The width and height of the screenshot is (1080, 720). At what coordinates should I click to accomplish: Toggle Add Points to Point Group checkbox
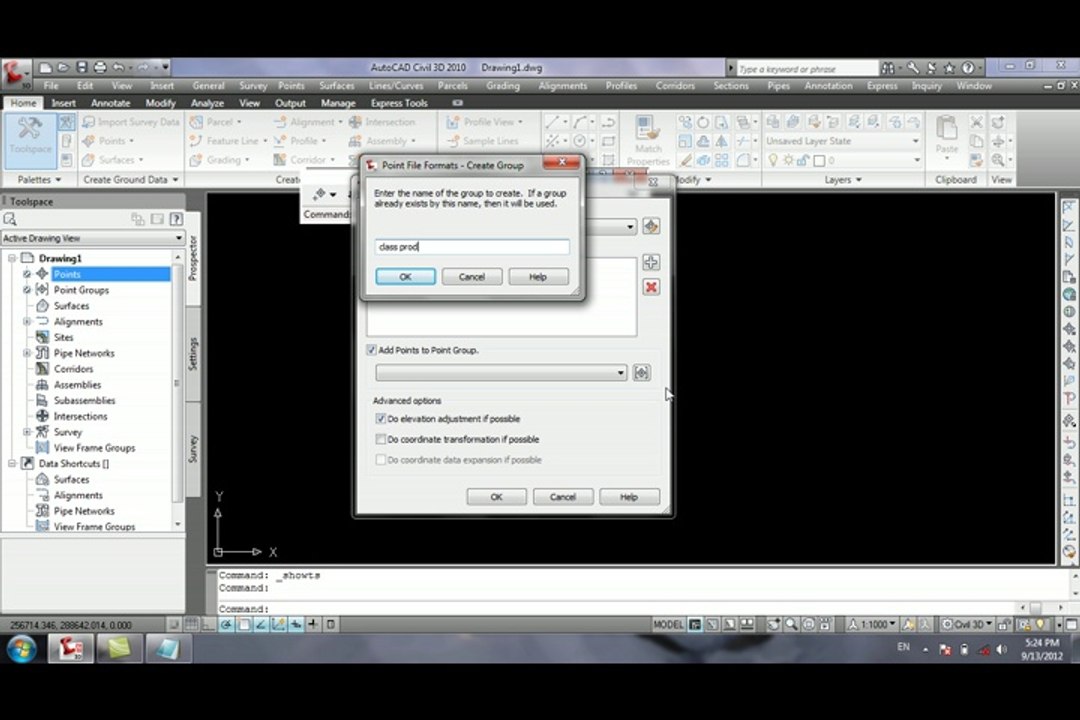click(372, 350)
